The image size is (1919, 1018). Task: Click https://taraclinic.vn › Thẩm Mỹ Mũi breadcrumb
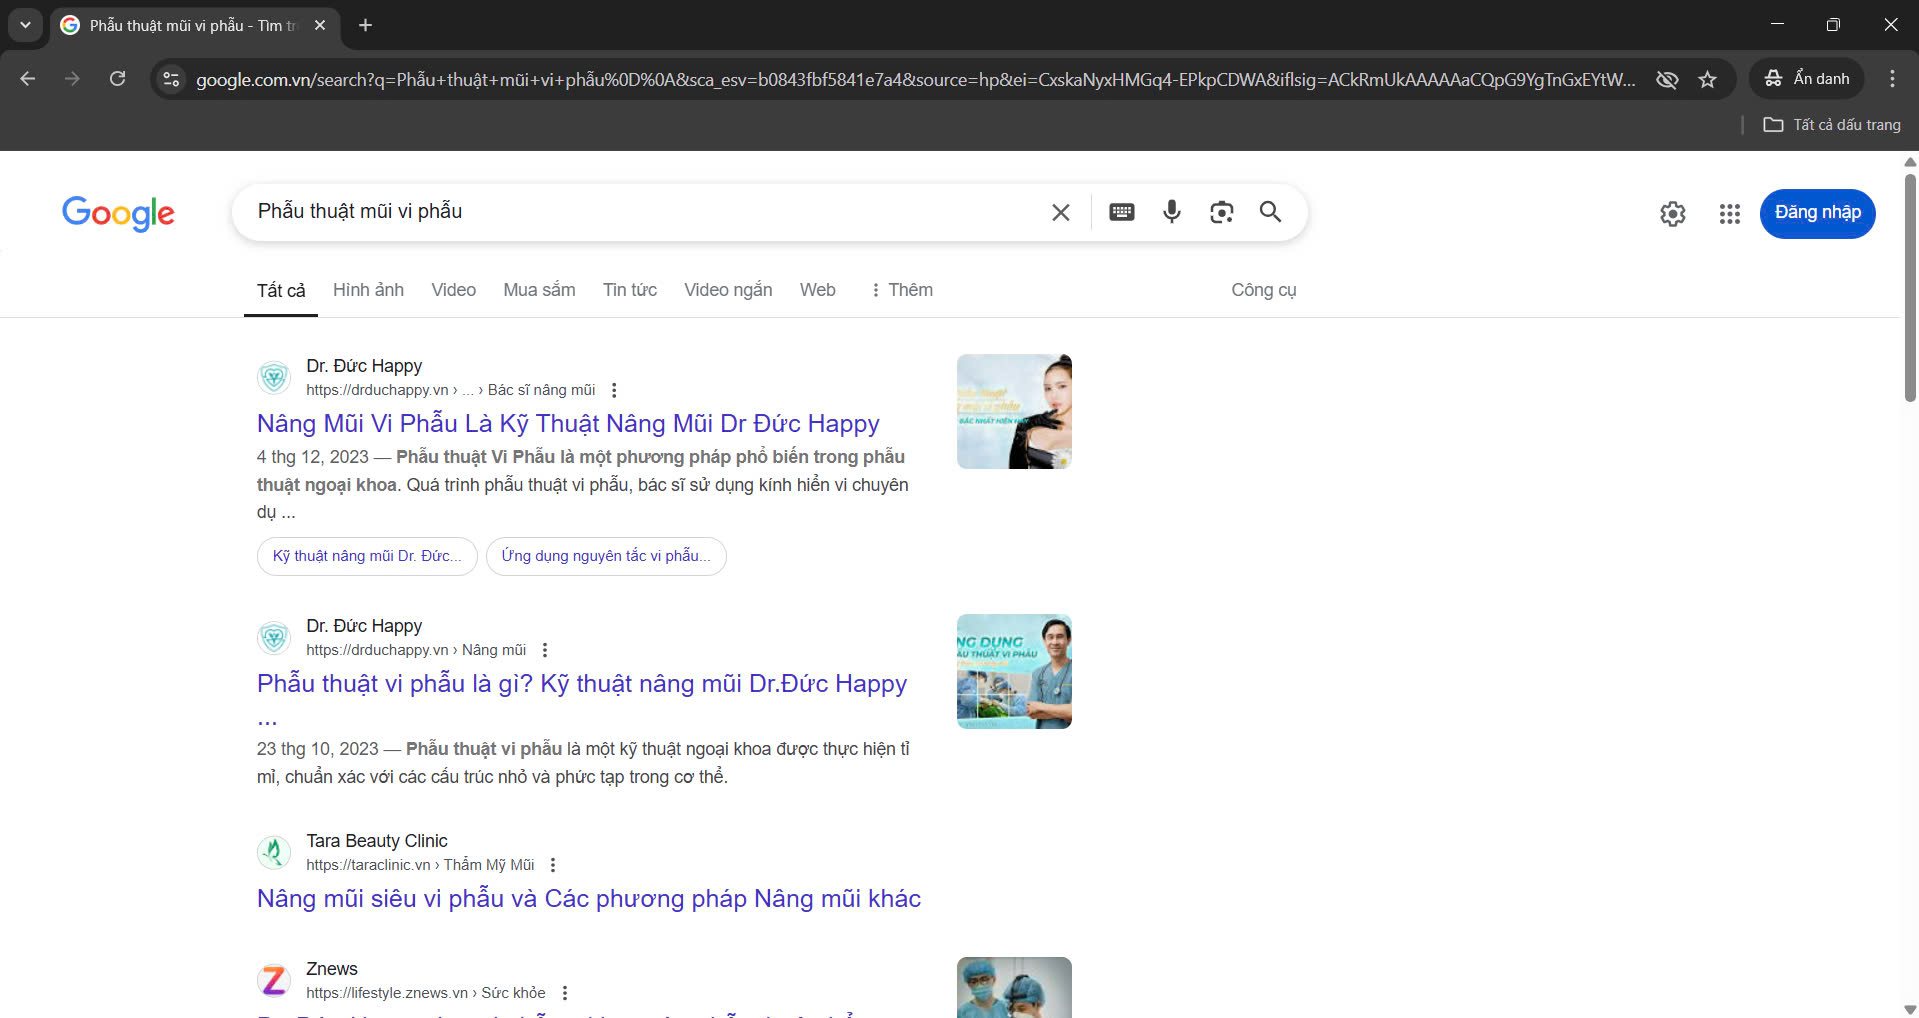(420, 865)
